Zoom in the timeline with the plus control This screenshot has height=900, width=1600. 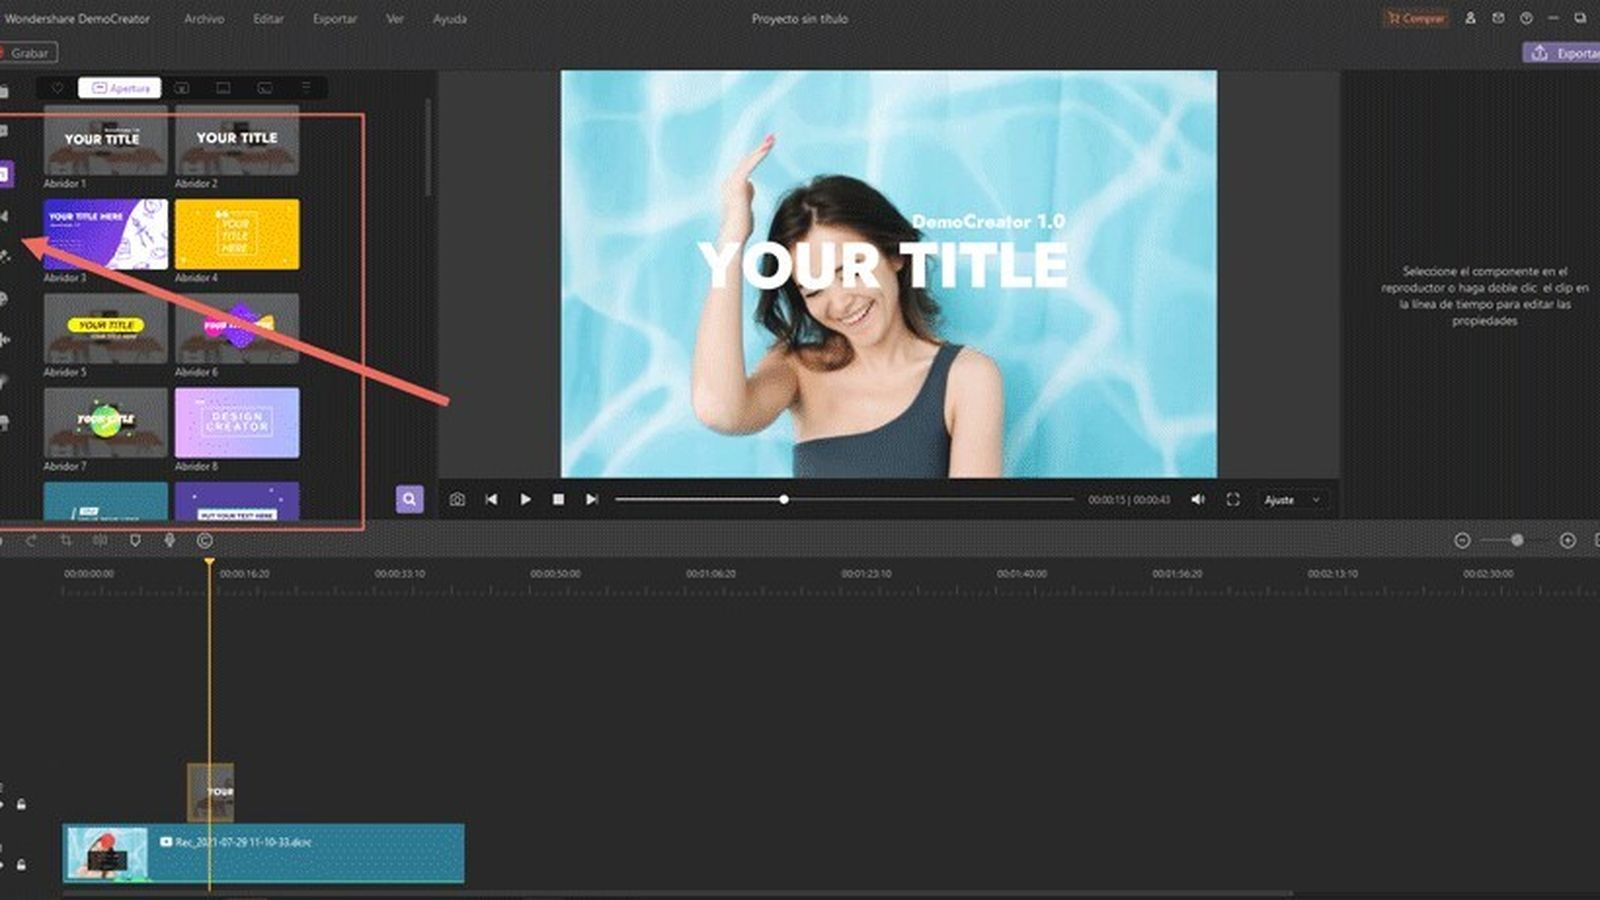tap(1566, 540)
